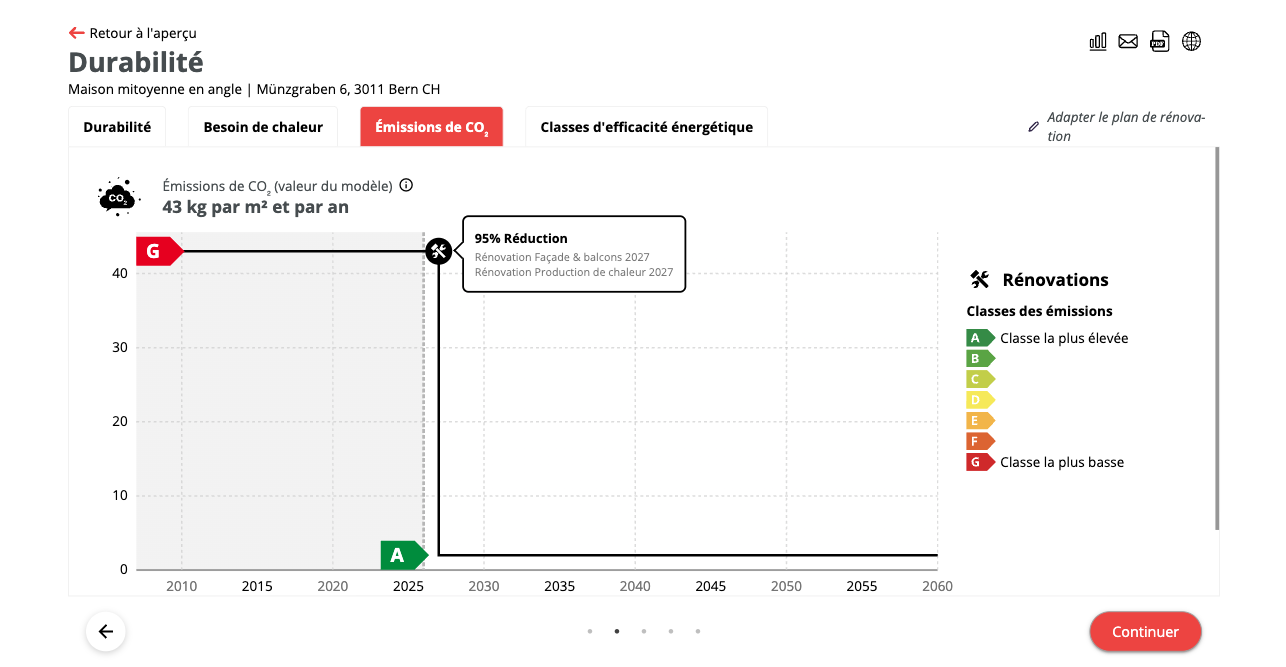The image size is (1286, 667).
Task: Open the Besoin de chaleur tab
Action: pyautogui.click(x=263, y=127)
